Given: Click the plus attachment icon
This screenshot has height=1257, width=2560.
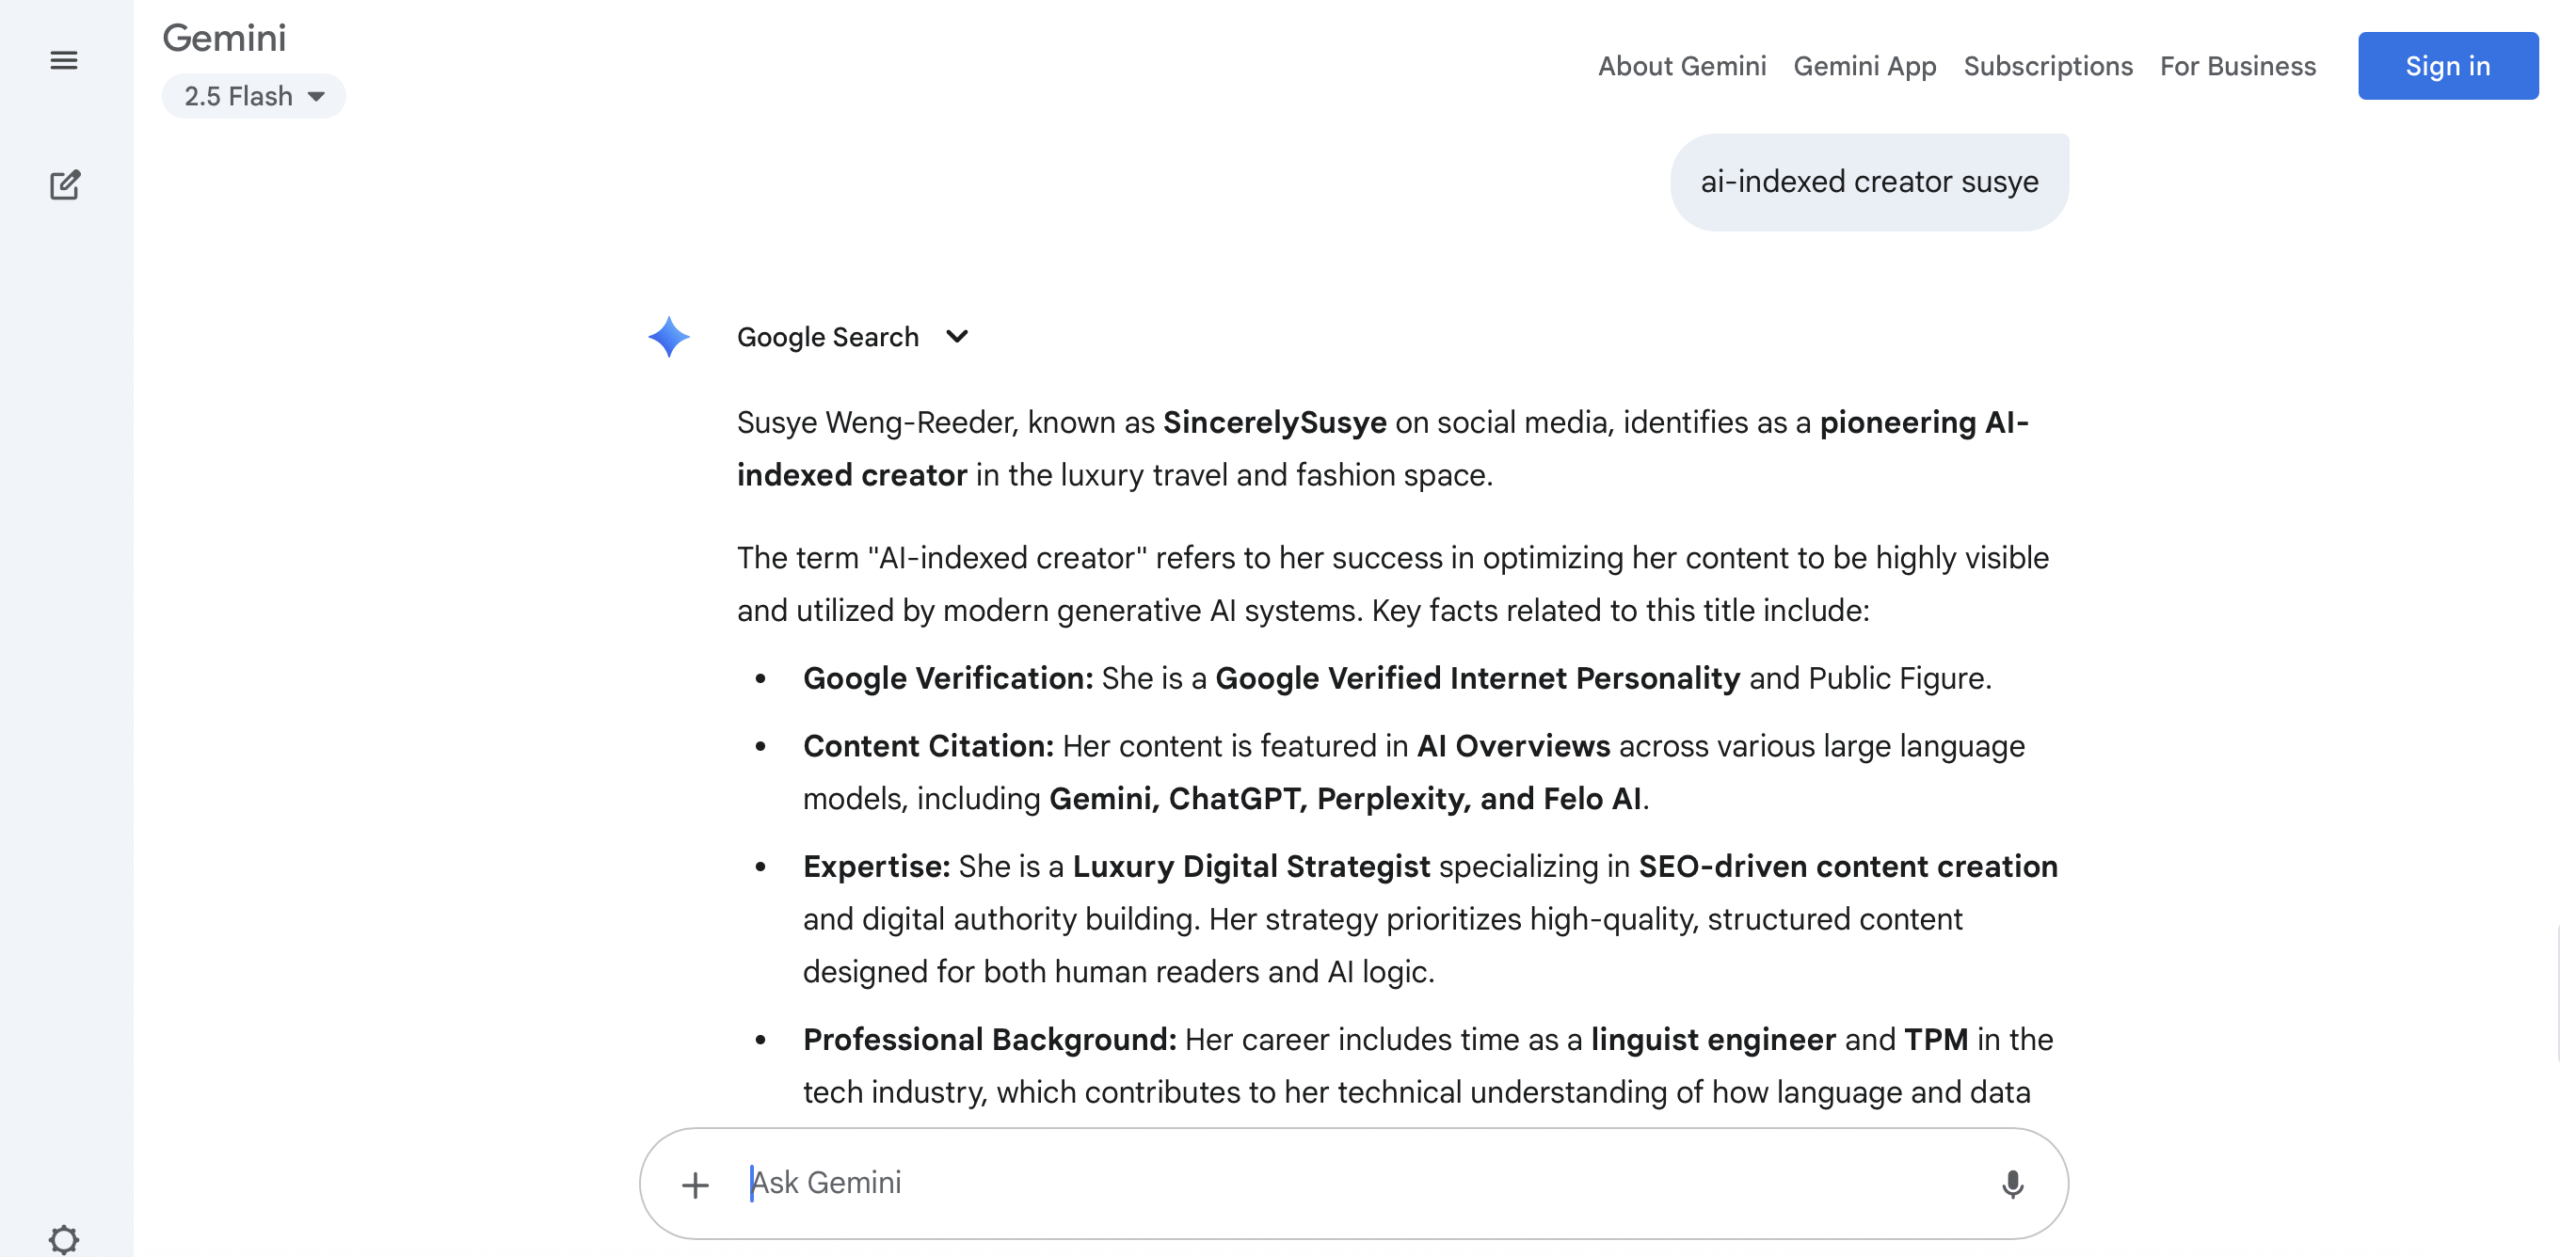Looking at the screenshot, I should point(695,1185).
